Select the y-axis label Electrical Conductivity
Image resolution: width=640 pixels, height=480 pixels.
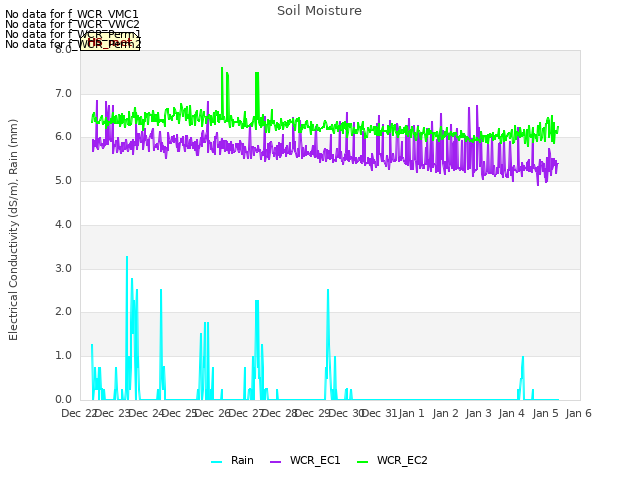pyautogui.click(x=13, y=230)
